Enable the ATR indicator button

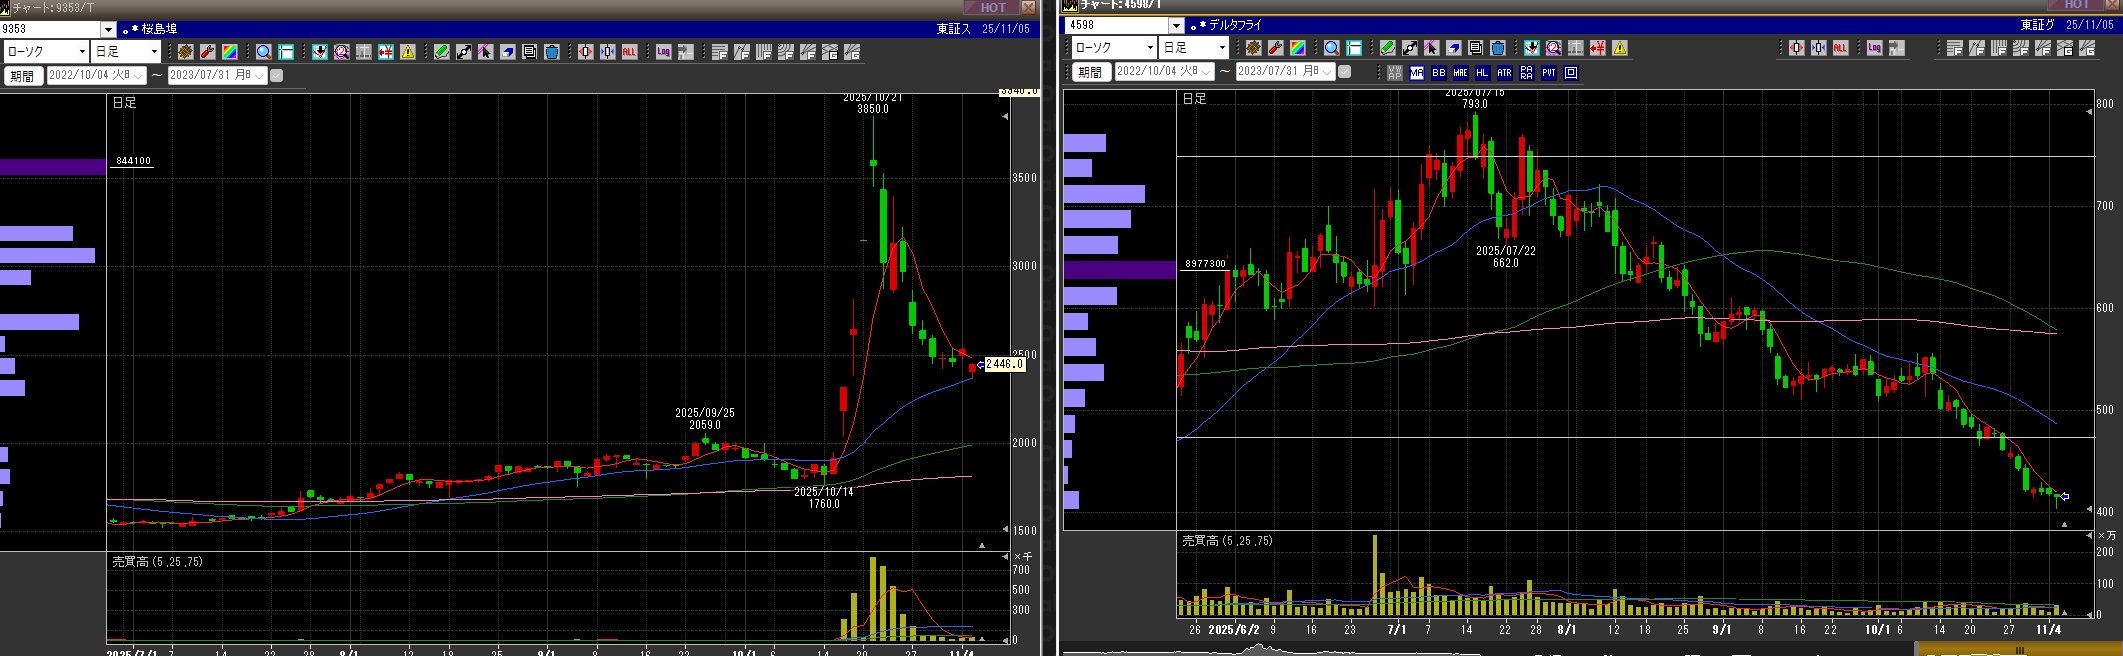pos(1504,73)
